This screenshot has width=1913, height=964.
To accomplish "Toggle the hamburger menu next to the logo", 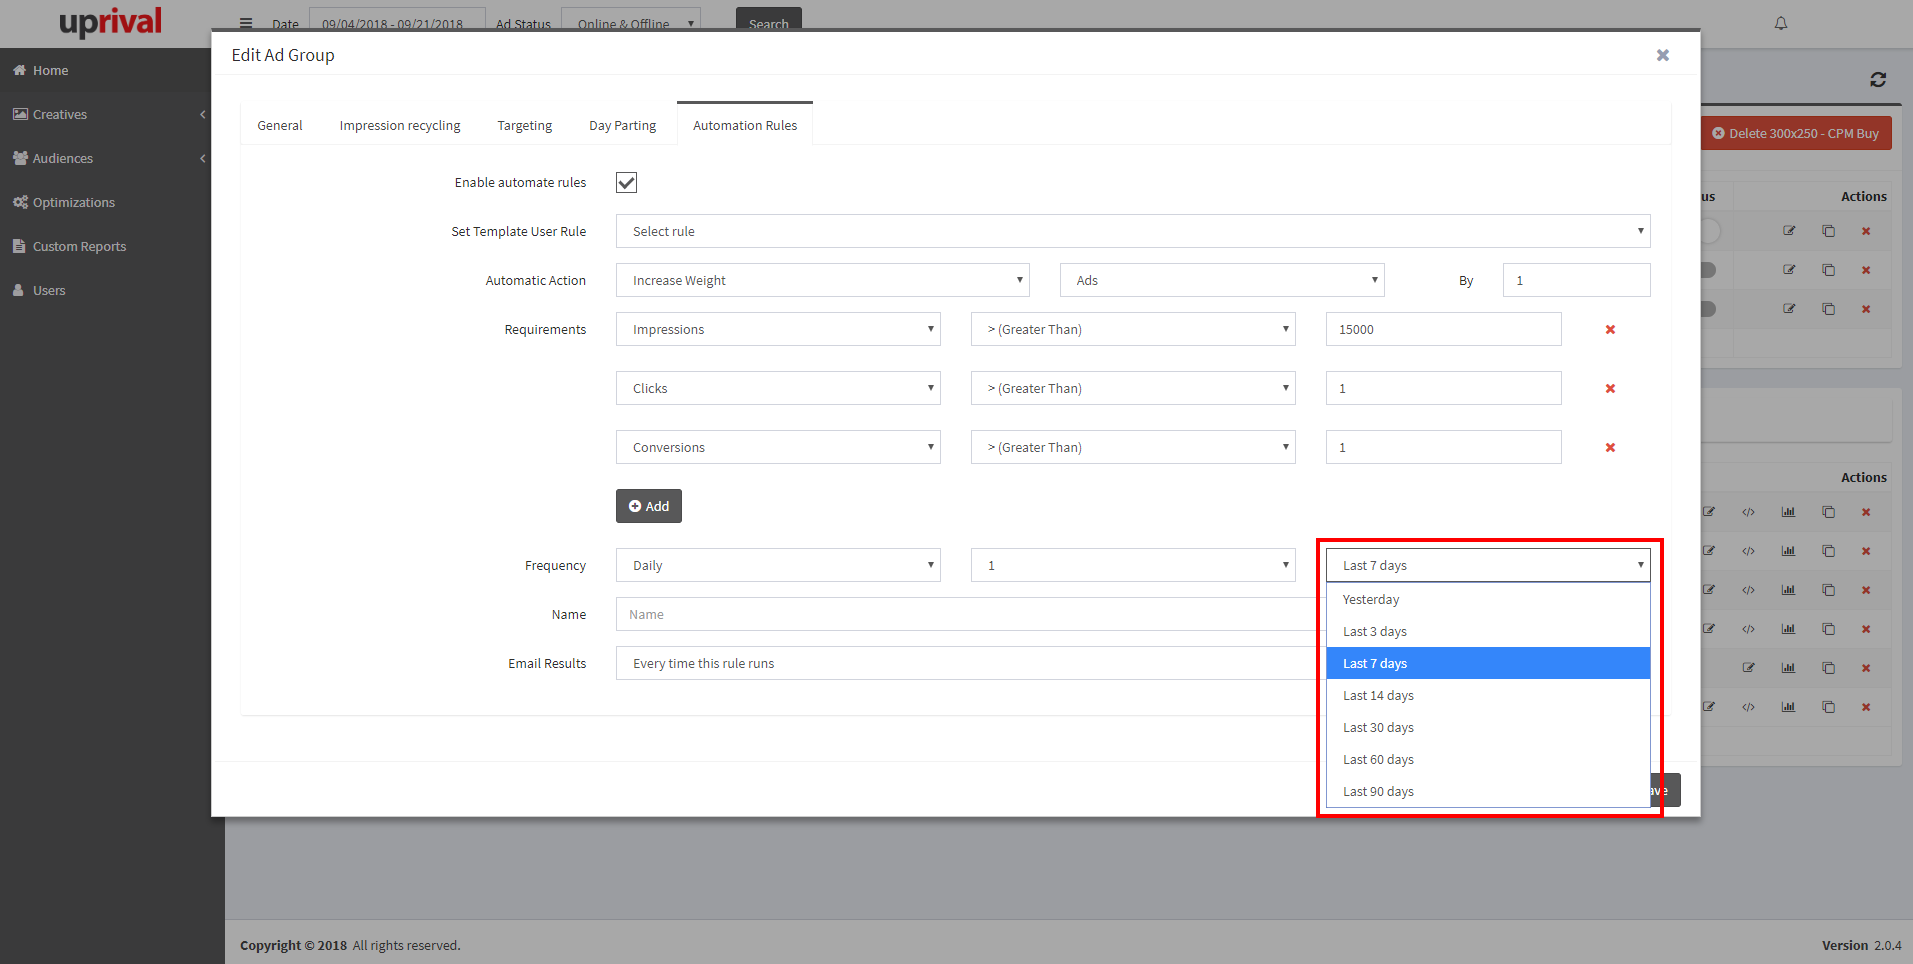I will [246, 23].
